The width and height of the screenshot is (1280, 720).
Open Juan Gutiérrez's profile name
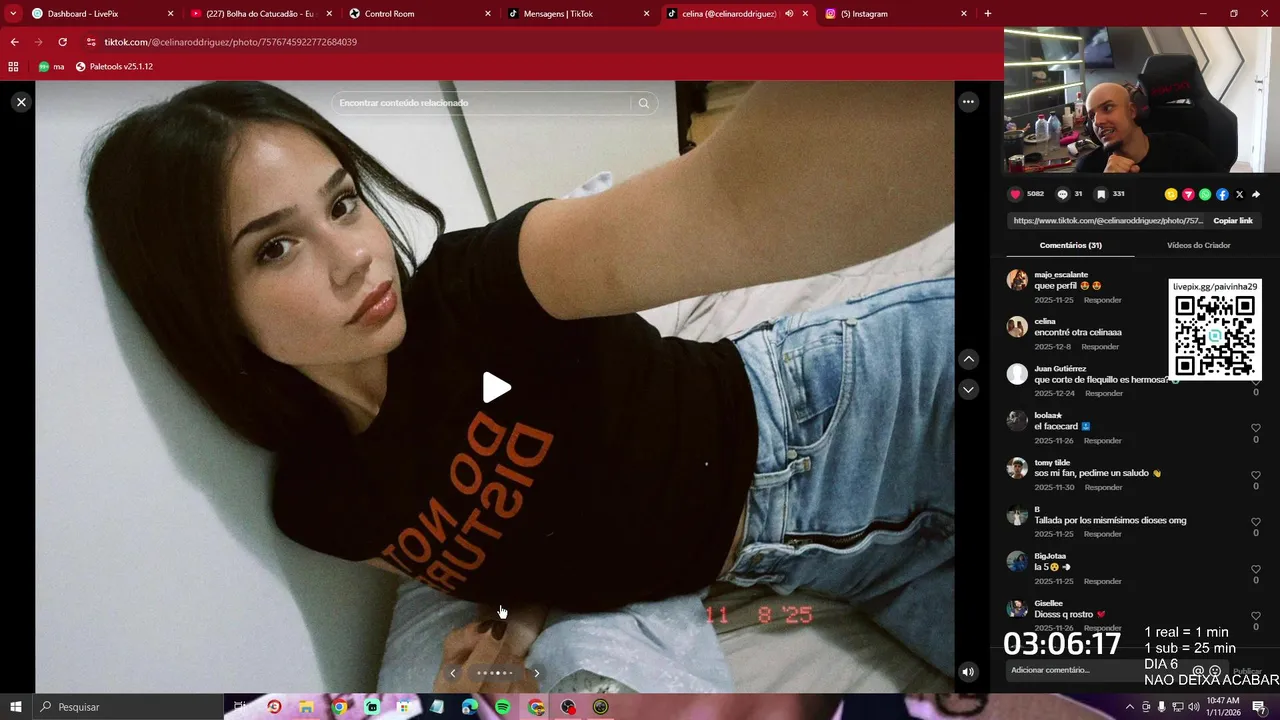pyautogui.click(x=1060, y=368)
